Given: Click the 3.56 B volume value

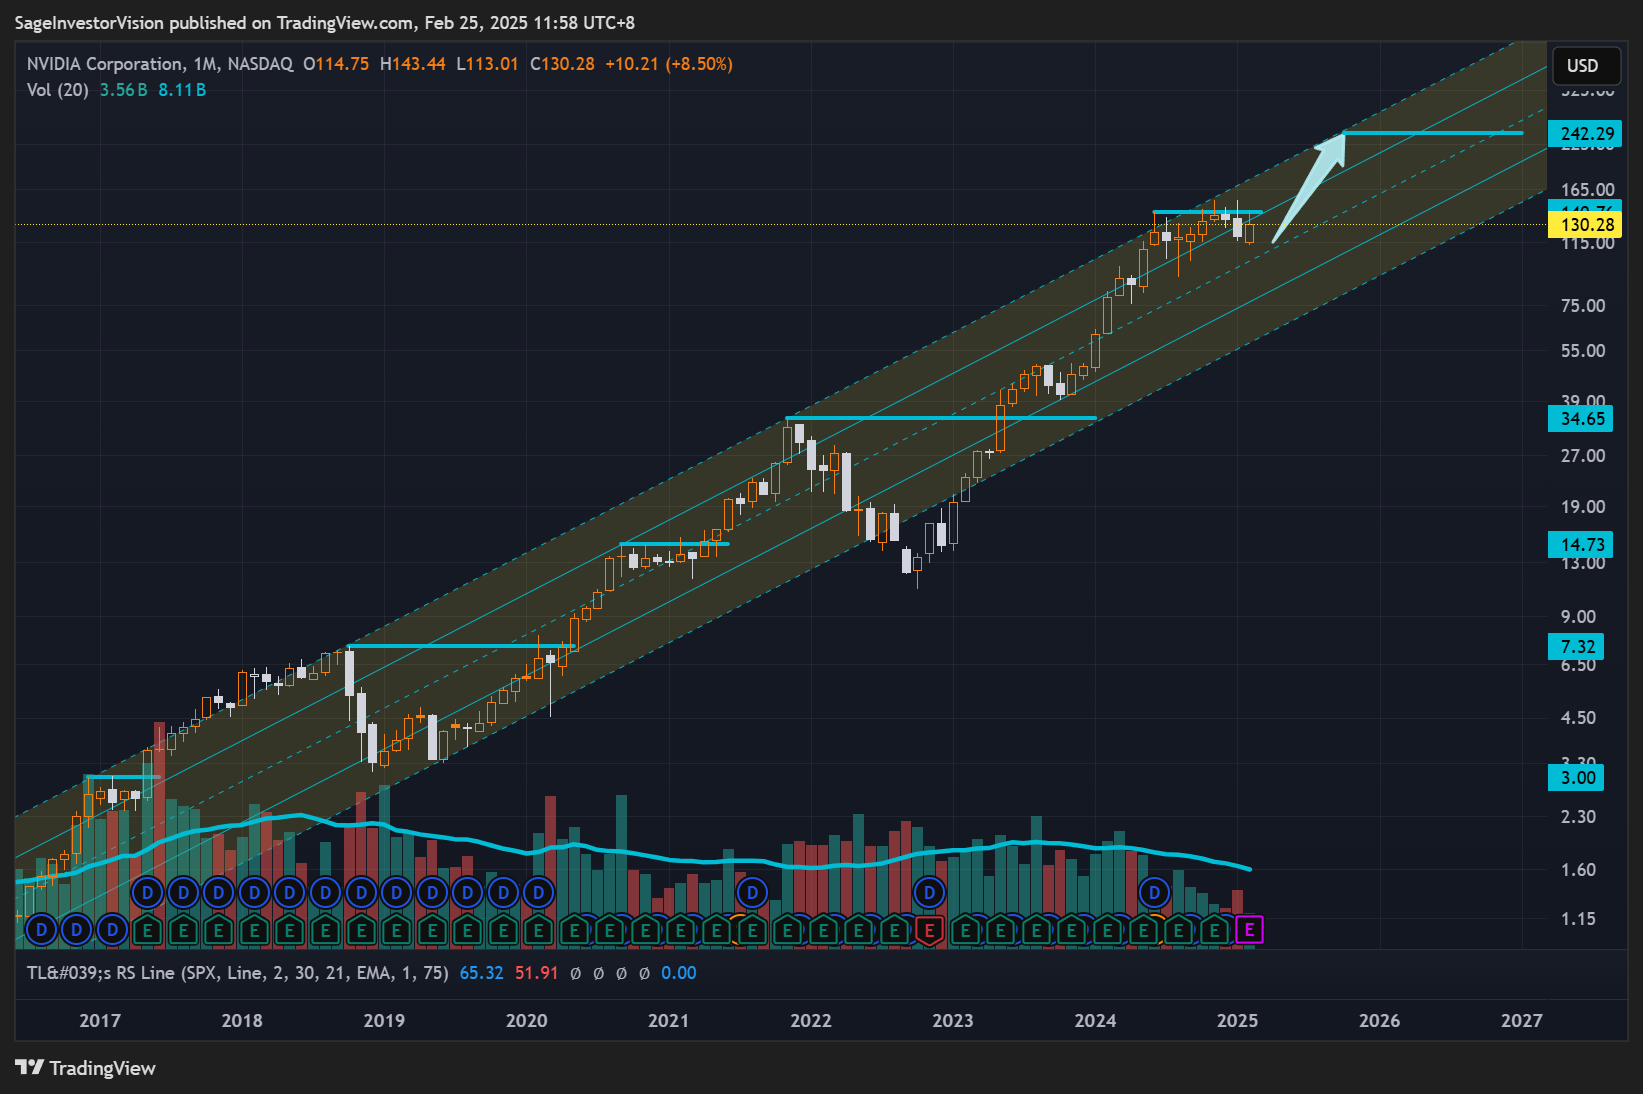Looking at the screenshot, I should click(x=123, y=90).
